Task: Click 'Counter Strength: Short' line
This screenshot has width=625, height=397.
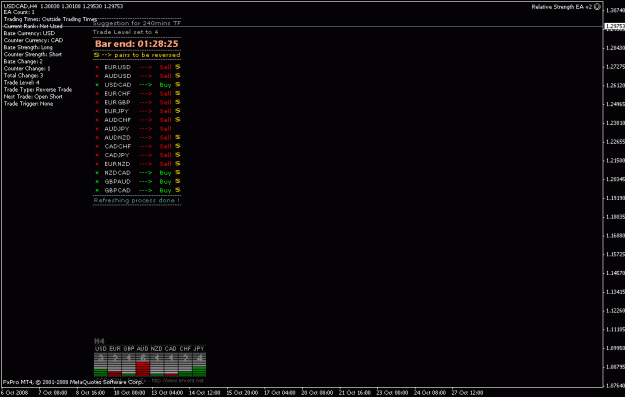Action: pyautogui.click(x=33, y=54)
